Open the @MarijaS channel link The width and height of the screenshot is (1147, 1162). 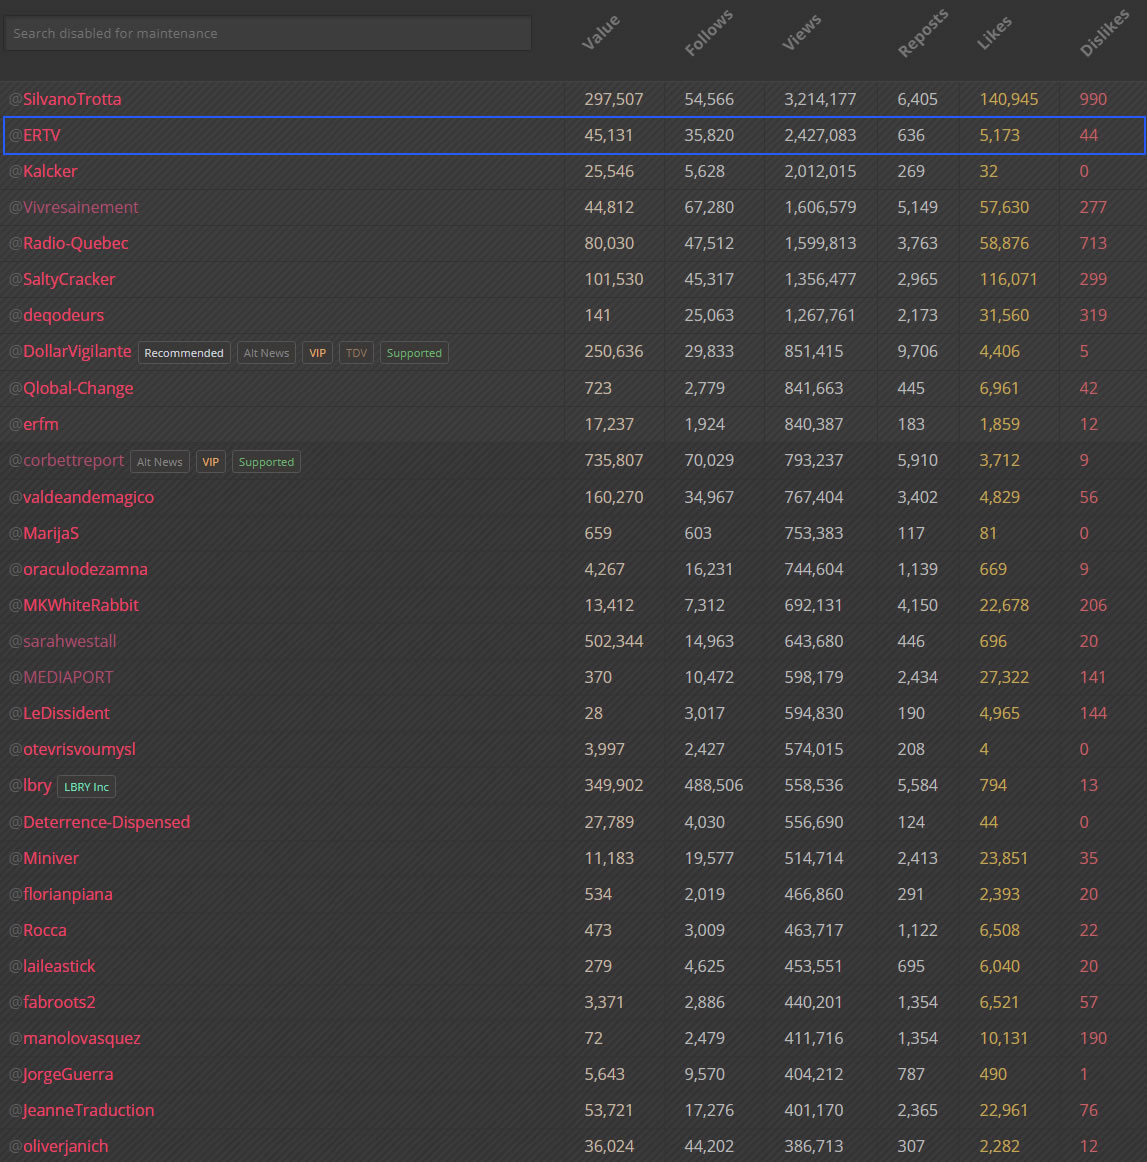(44, 534)
